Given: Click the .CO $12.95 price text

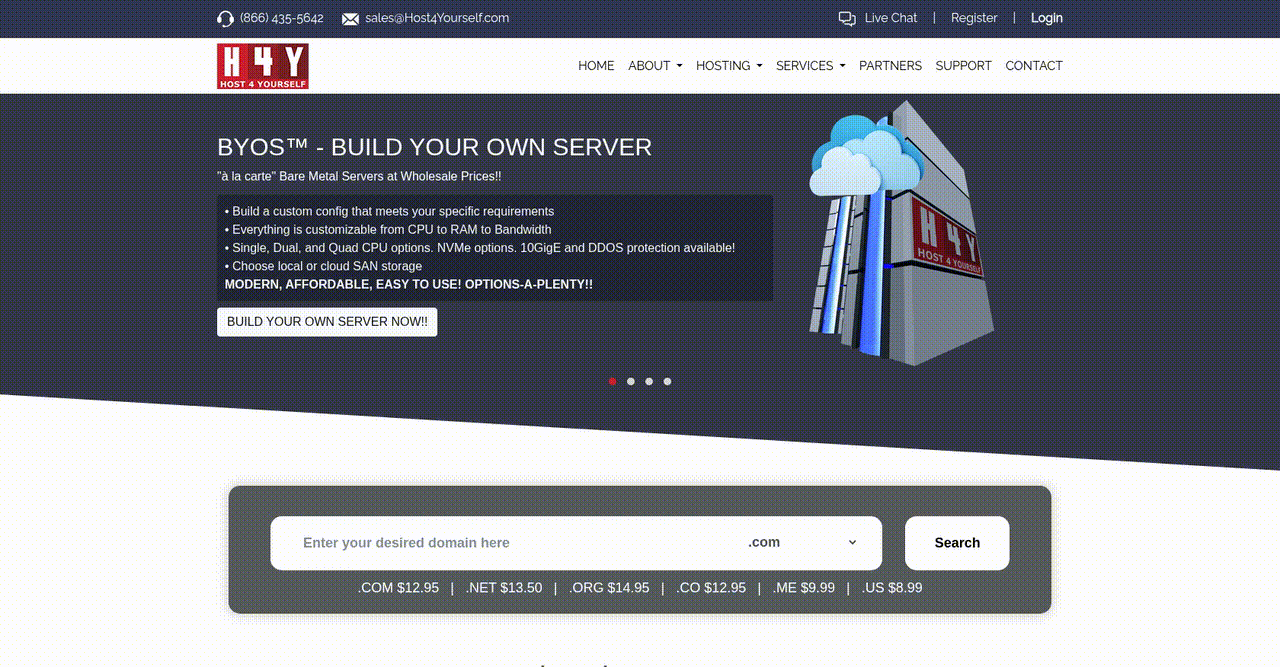Looking at the screenshot, I should coord(711,588).
